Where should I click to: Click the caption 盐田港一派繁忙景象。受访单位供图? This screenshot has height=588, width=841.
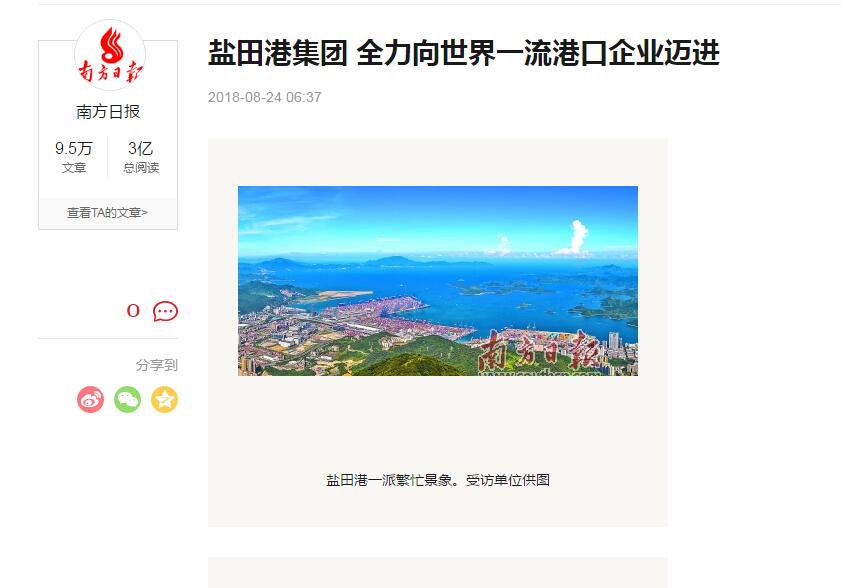pos(438,480)
